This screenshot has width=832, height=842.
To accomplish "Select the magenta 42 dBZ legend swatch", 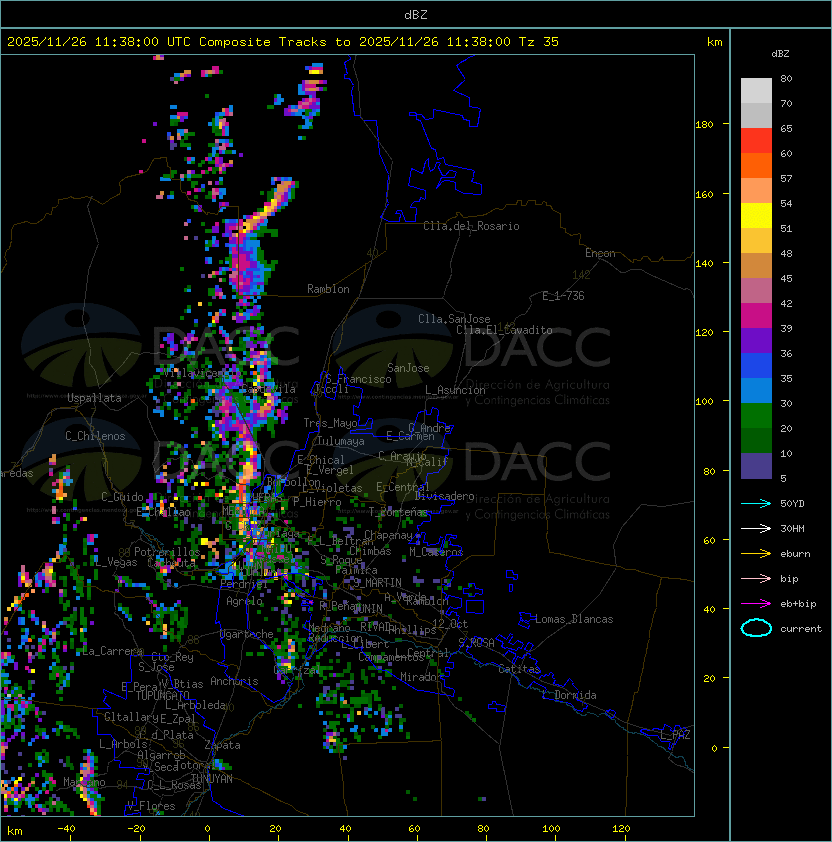I will [x=756, y=316].
